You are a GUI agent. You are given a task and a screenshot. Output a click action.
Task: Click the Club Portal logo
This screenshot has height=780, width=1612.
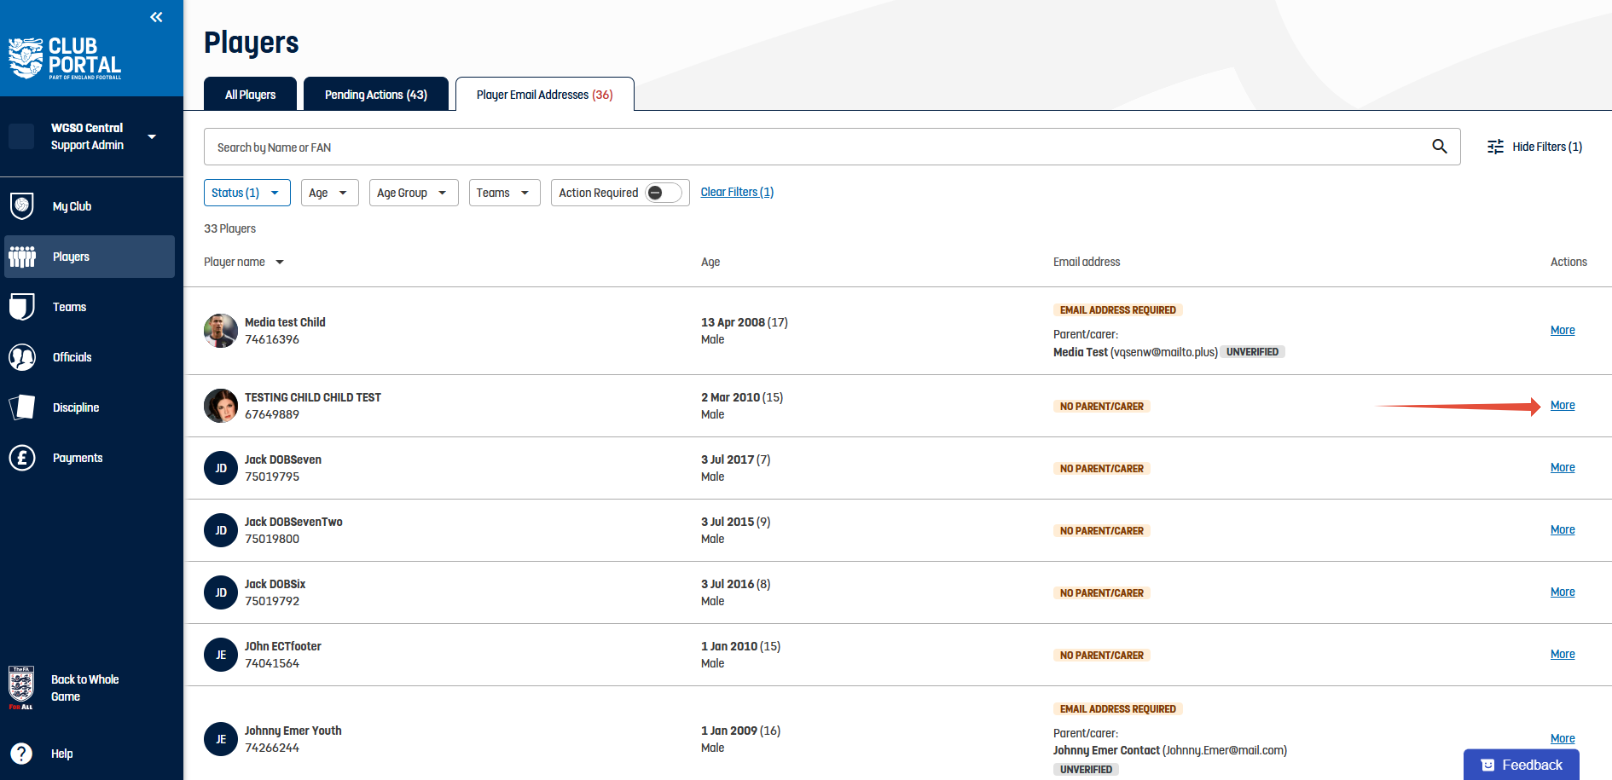[x=65, y=58]
